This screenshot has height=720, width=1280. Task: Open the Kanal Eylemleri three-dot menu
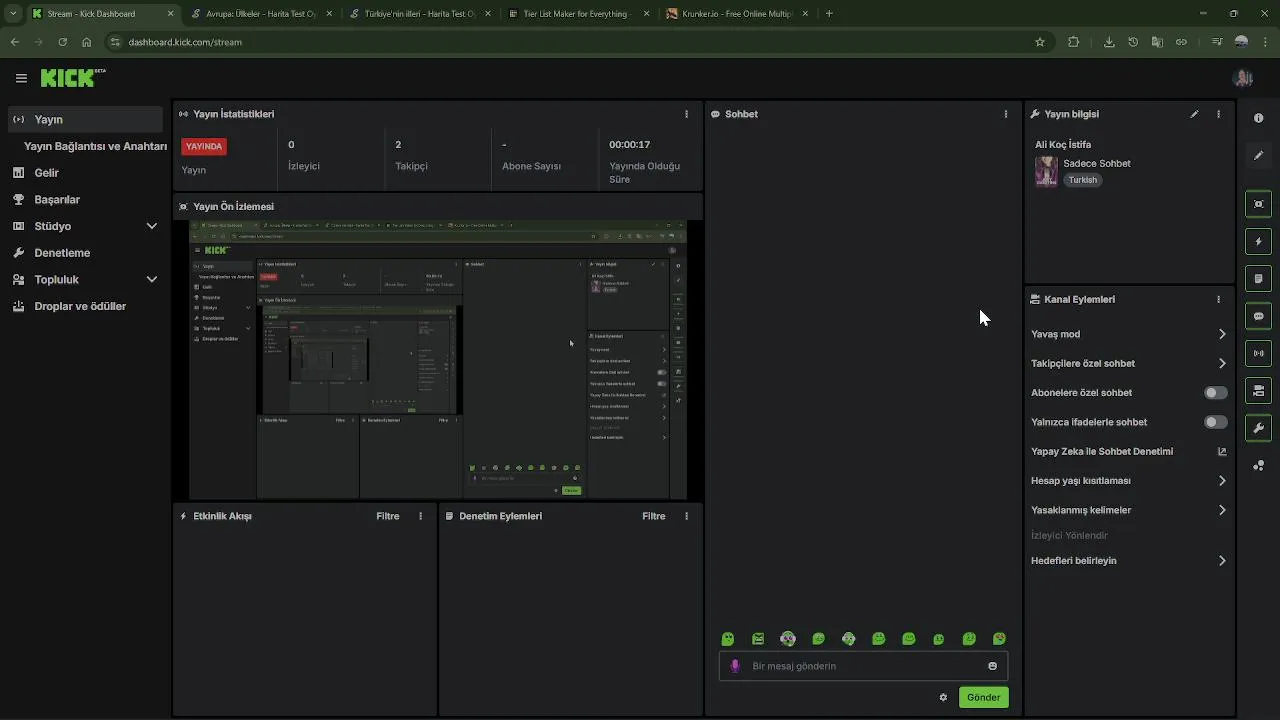pos(1218,299)
